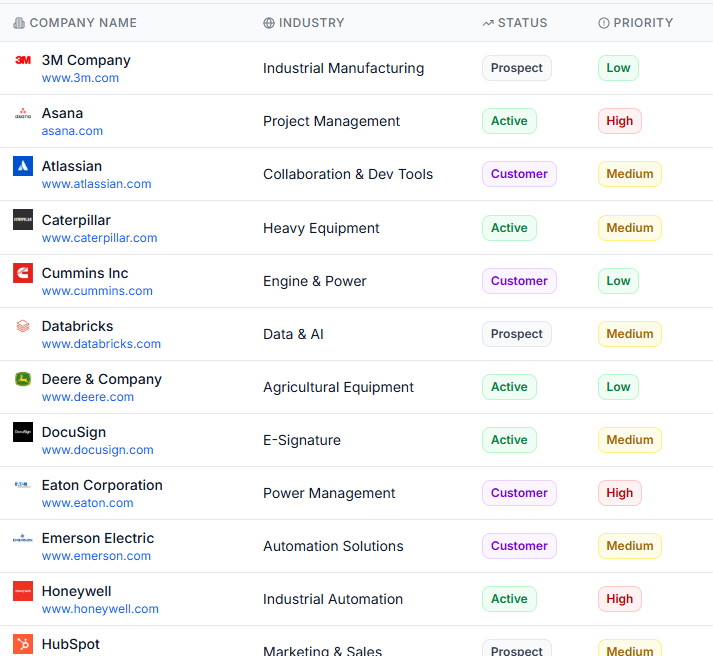Click the globe icon in Industry header
The image size is (713, 656).
click(269, 23)
